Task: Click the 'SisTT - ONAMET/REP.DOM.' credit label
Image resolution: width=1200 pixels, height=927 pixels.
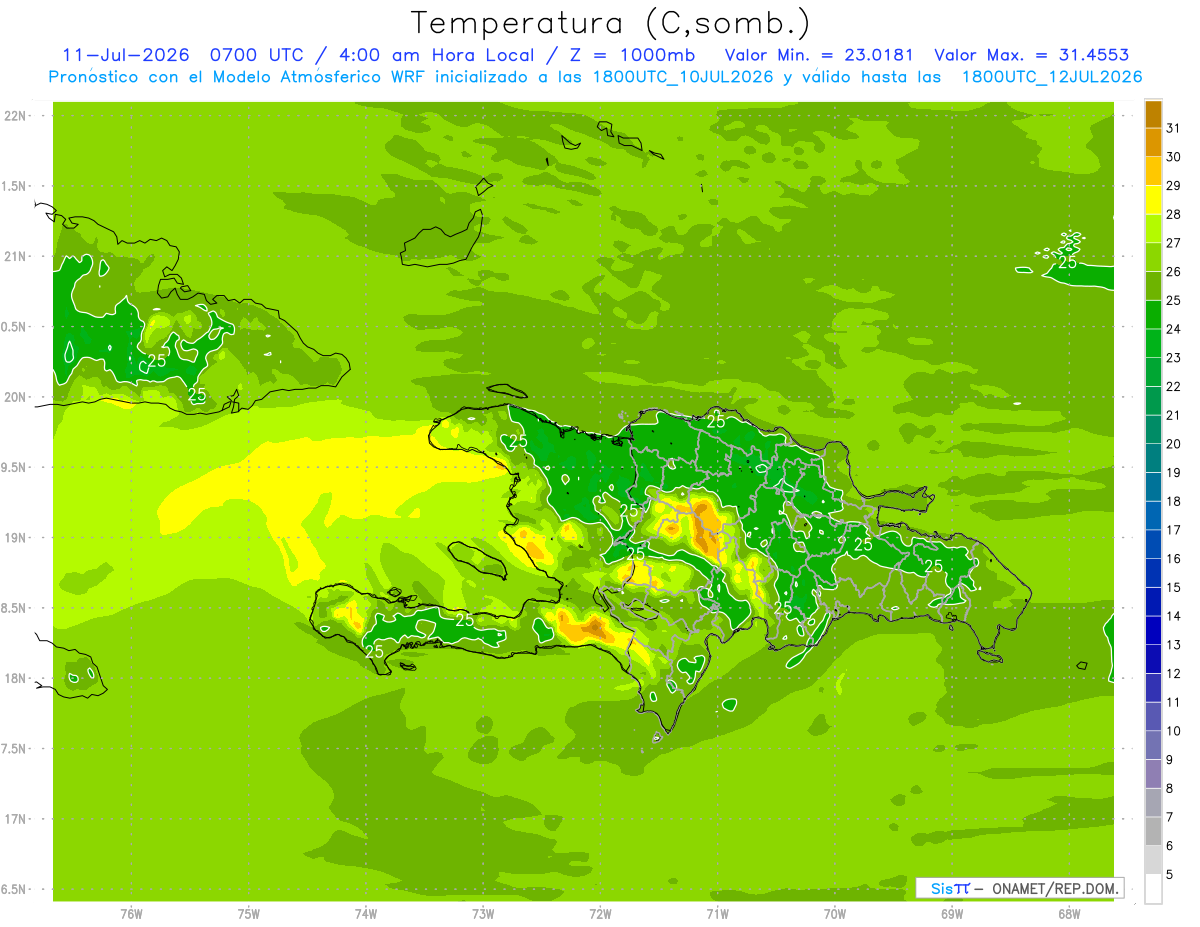Action: (x=1019, y=888)
